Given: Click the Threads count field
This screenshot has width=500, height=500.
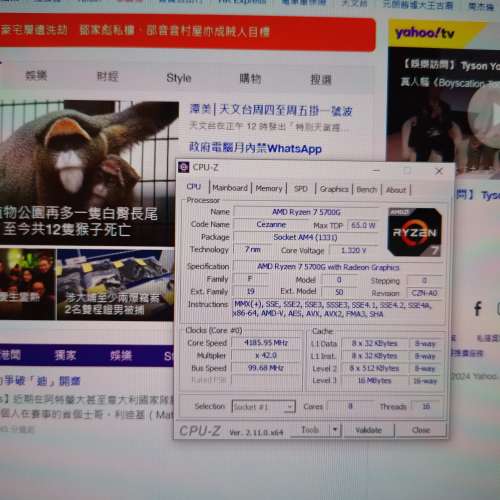Looking at the screenshot, I should [426, 406].
